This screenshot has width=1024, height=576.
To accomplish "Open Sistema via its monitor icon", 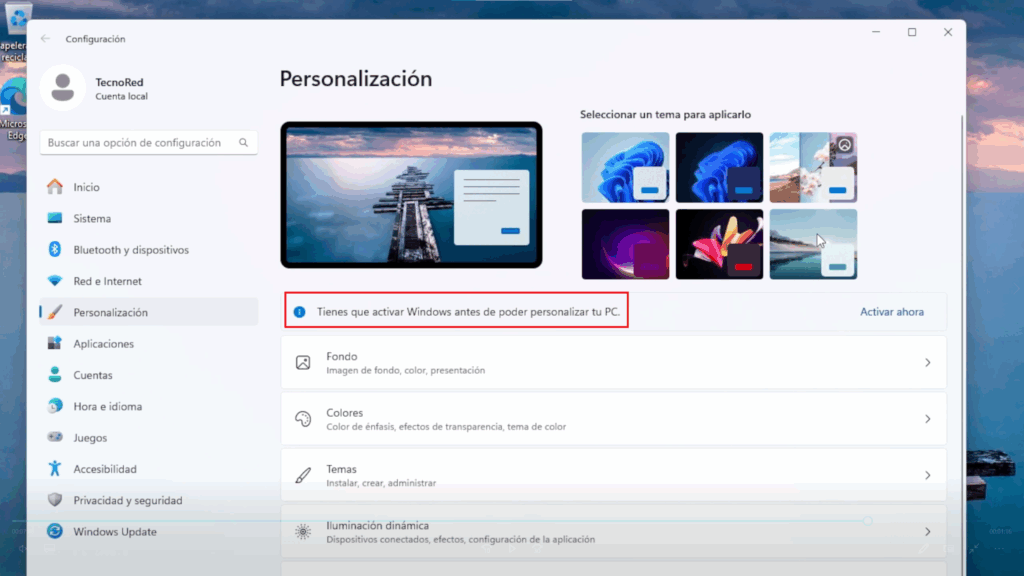I will tap(55, 218).
